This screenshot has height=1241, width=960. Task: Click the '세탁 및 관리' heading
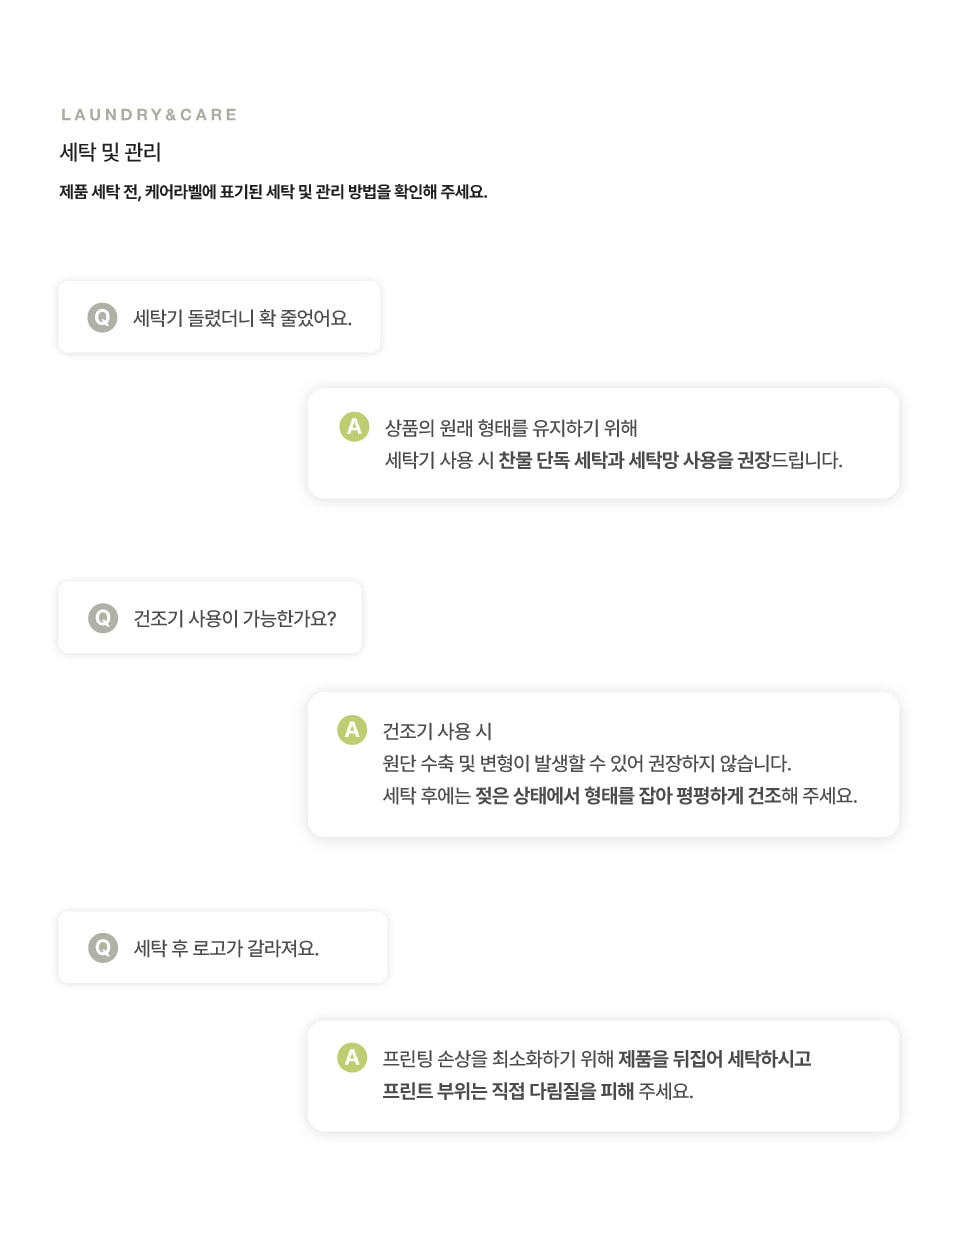(110, 152)
